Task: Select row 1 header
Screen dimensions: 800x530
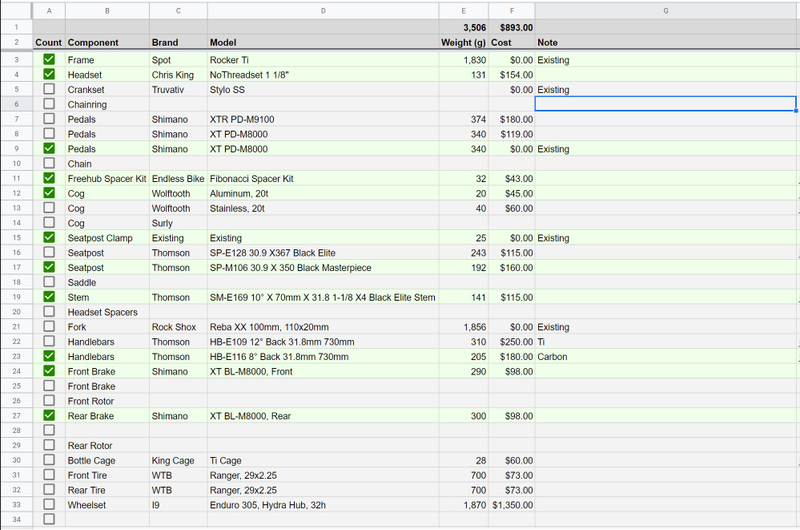Action: coord(16,27)
